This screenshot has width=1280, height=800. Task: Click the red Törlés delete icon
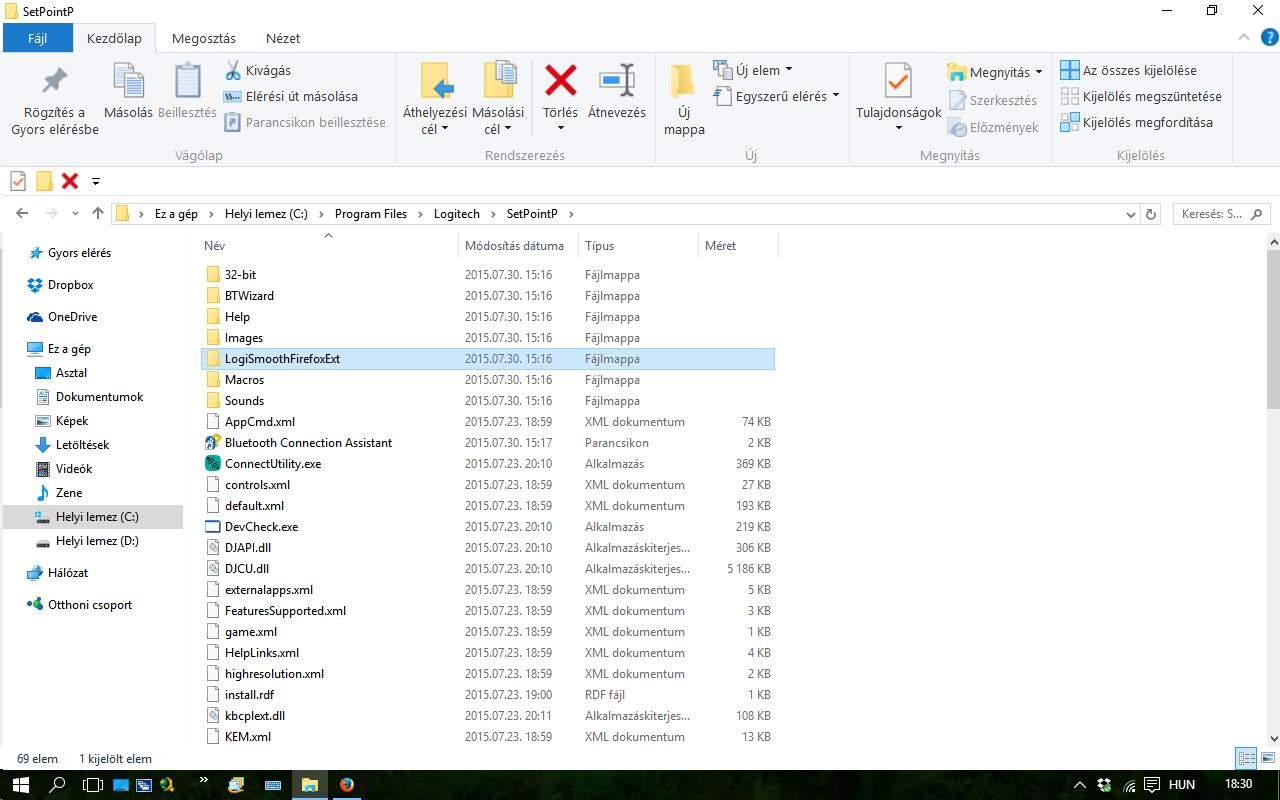tap(560, 80)
